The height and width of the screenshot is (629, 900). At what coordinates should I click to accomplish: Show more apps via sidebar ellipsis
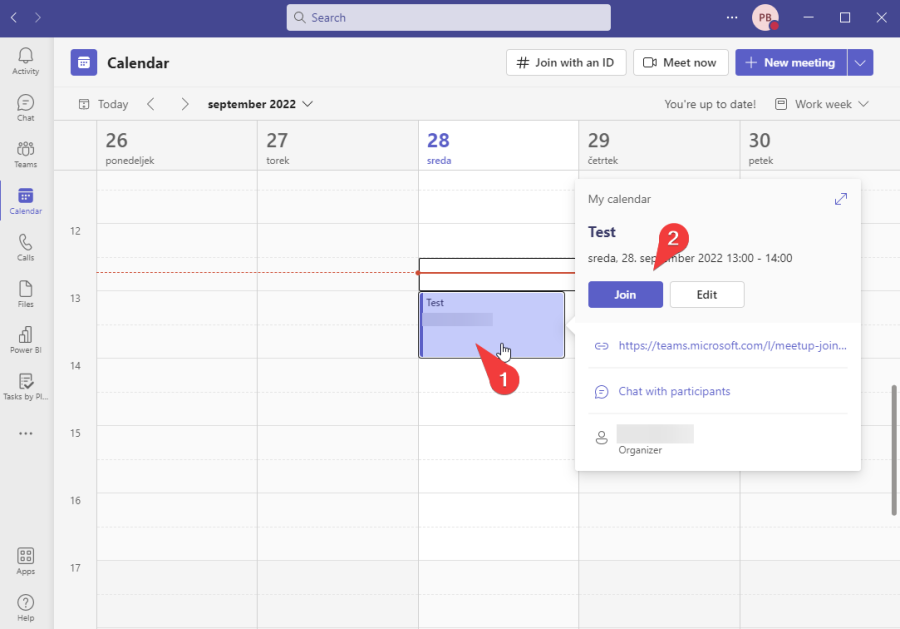(26, 433)
